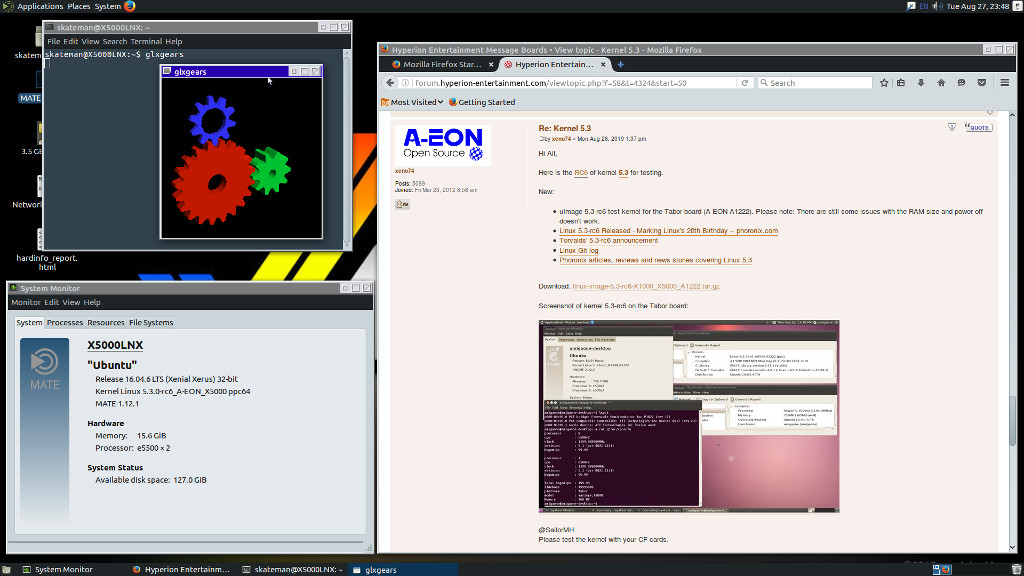Open the Re: Kernel 5.3 post title
Image resolution: width=1024 pixels, height=576 pixels.
(x=564, y=128)
